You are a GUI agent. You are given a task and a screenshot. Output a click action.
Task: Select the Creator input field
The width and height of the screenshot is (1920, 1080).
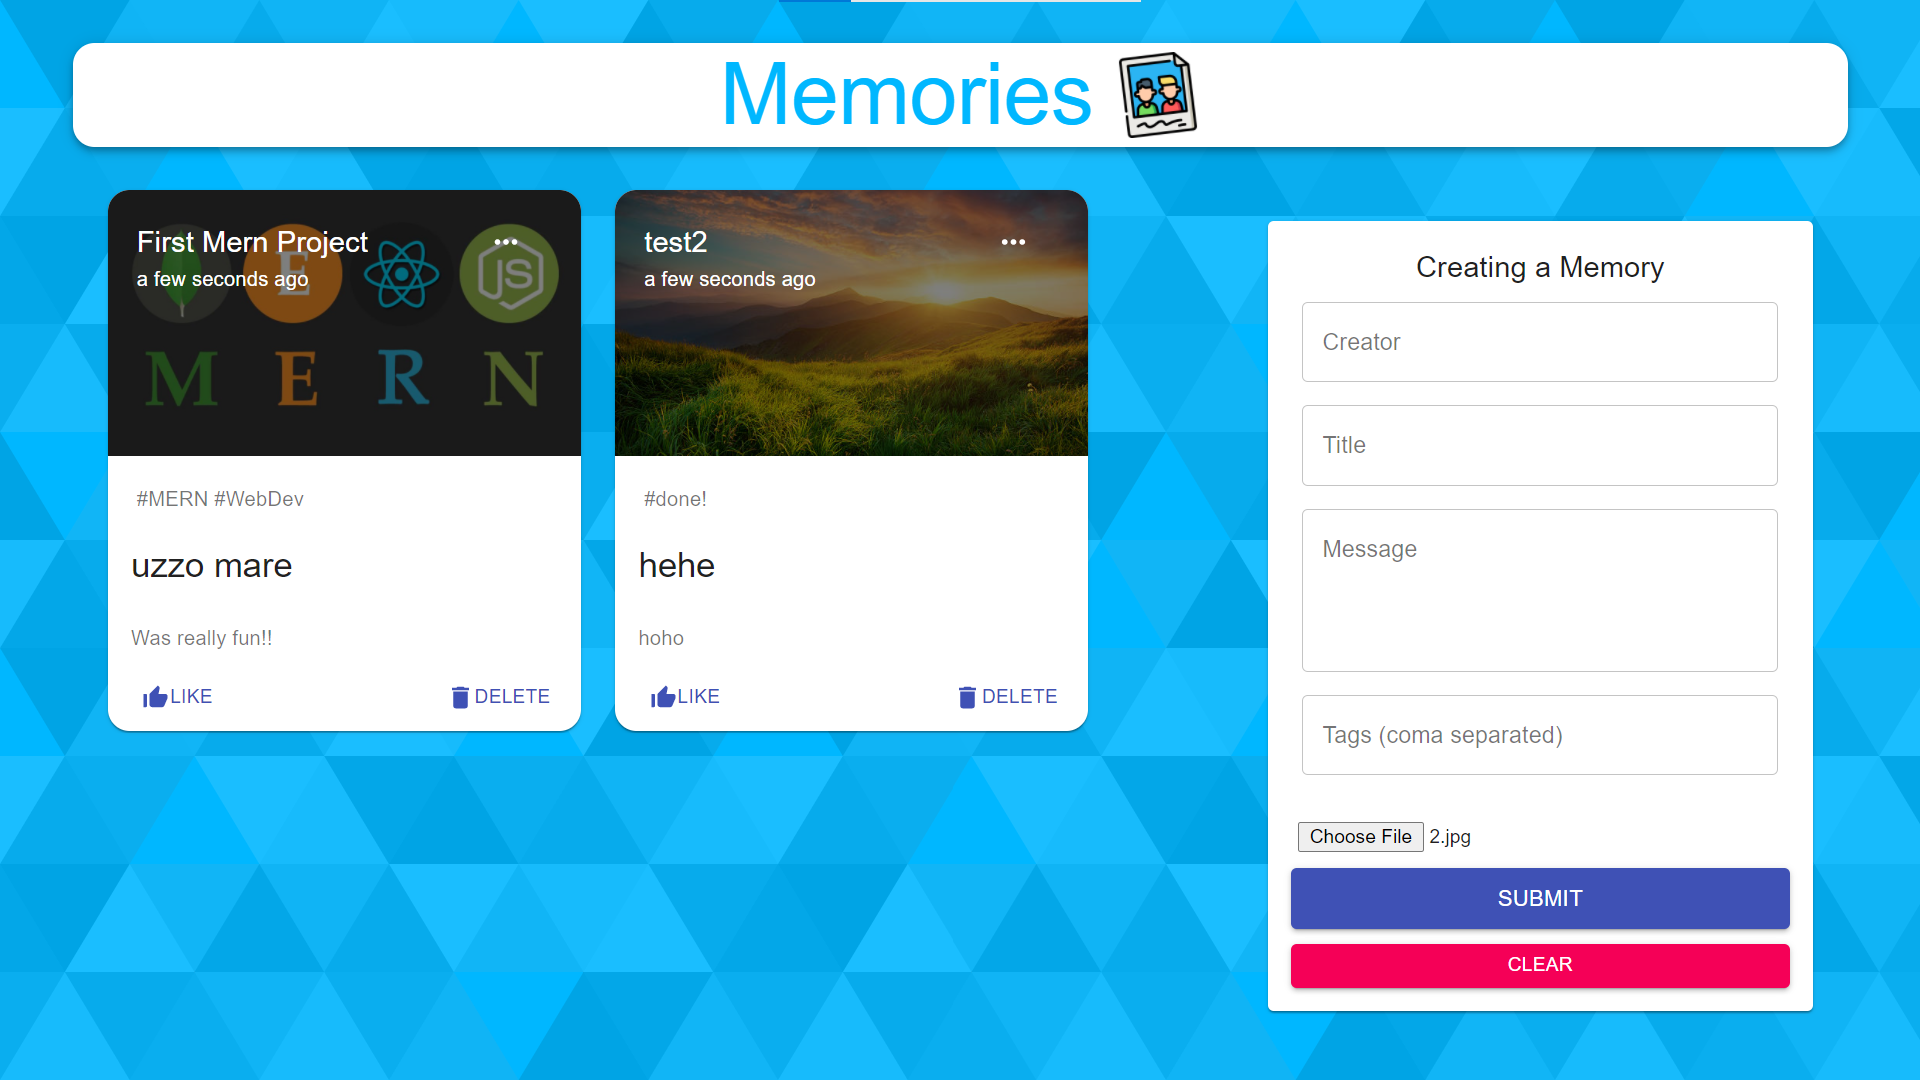click(1540, 340)
